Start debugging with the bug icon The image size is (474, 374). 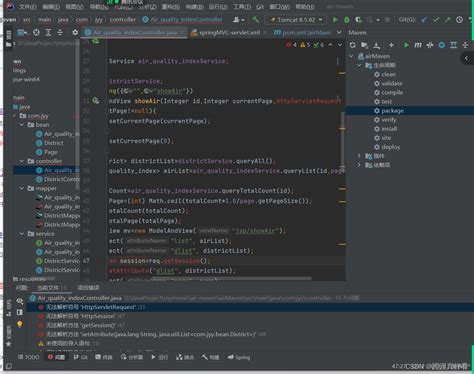point(347,20)
